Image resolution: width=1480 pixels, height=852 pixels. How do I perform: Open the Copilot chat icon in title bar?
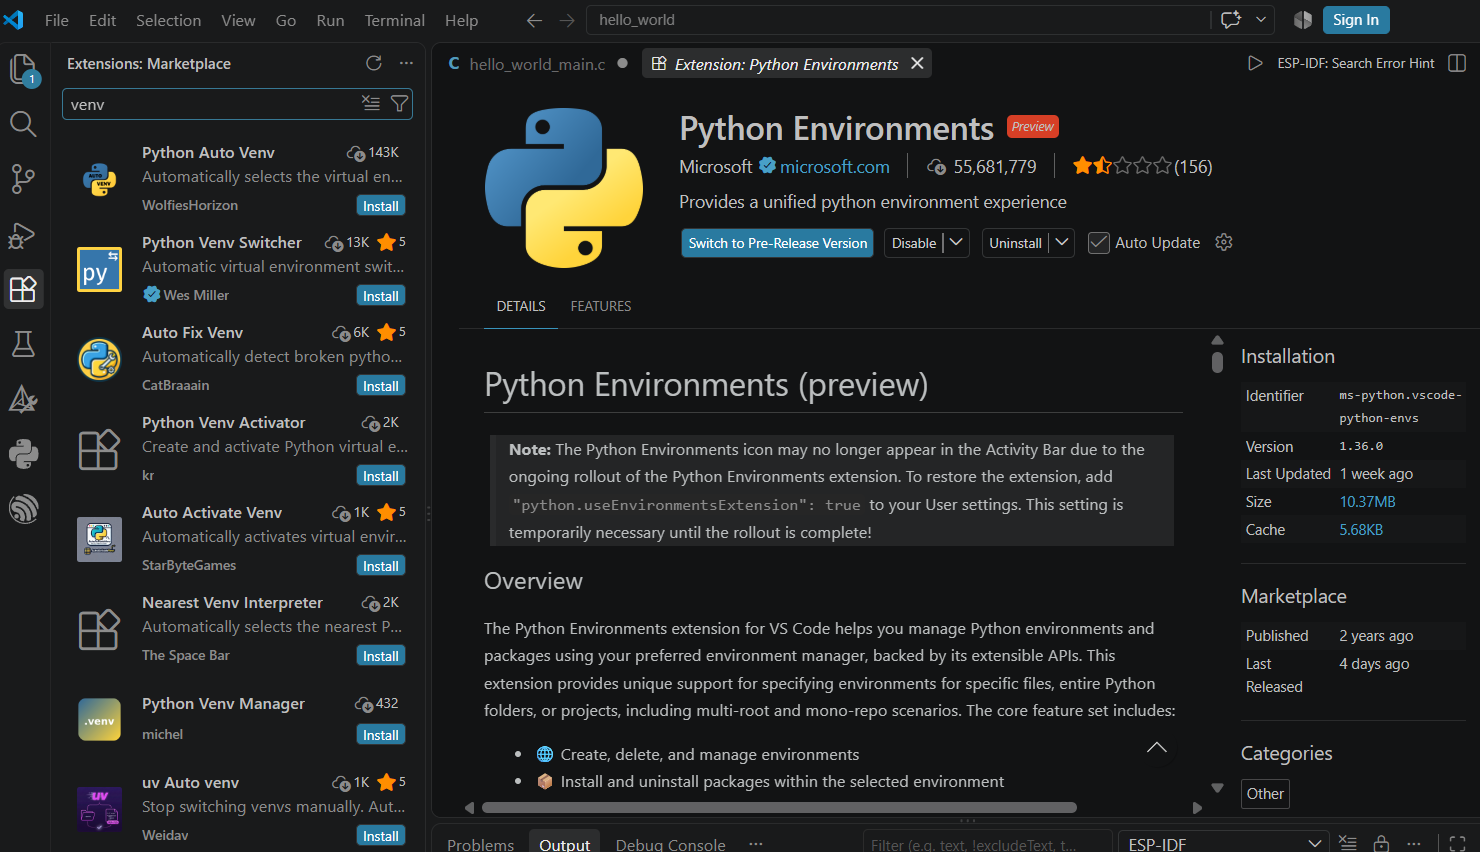(x=1231, y=19)
